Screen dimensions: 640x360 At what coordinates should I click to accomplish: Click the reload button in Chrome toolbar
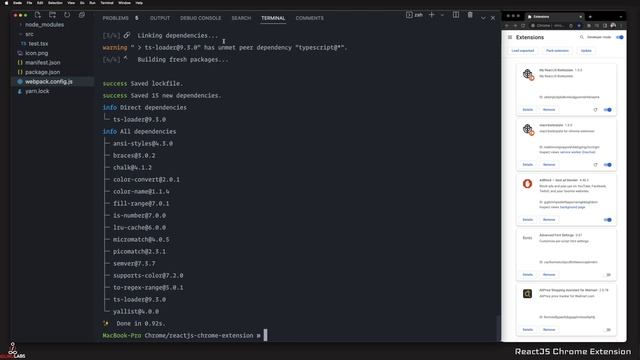coord(523,25)
